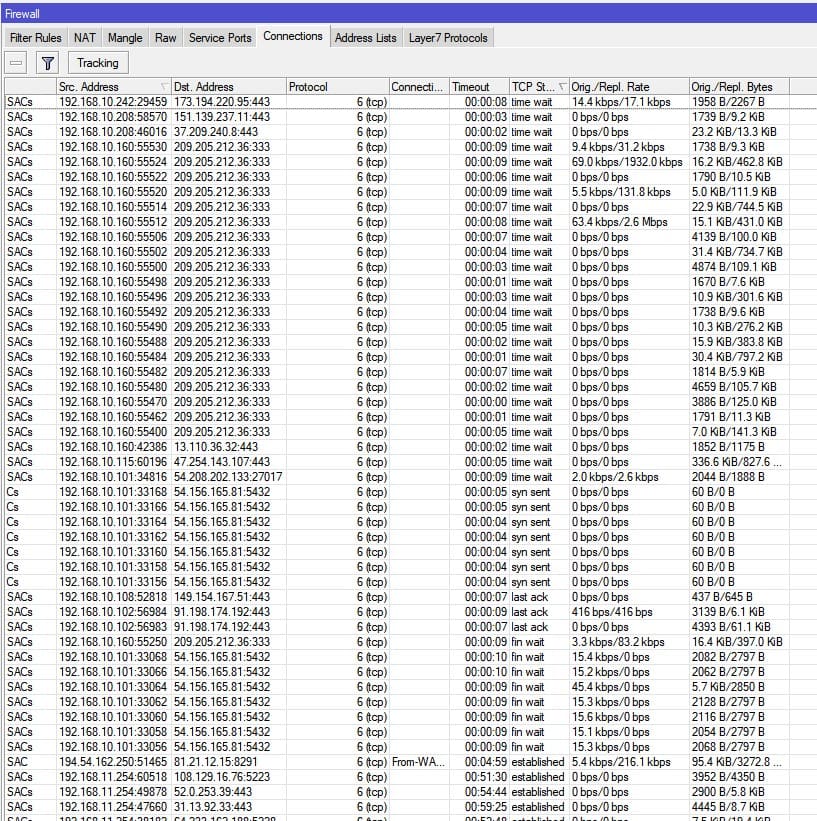Click destination 47.254.143.107:443

222,462
